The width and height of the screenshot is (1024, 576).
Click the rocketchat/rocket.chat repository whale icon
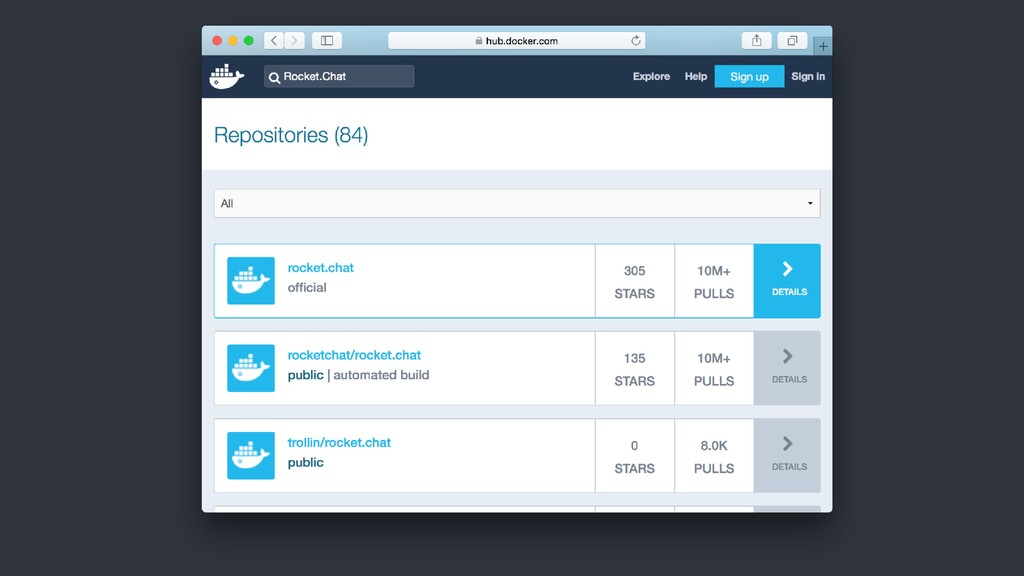tap(251, 368)
